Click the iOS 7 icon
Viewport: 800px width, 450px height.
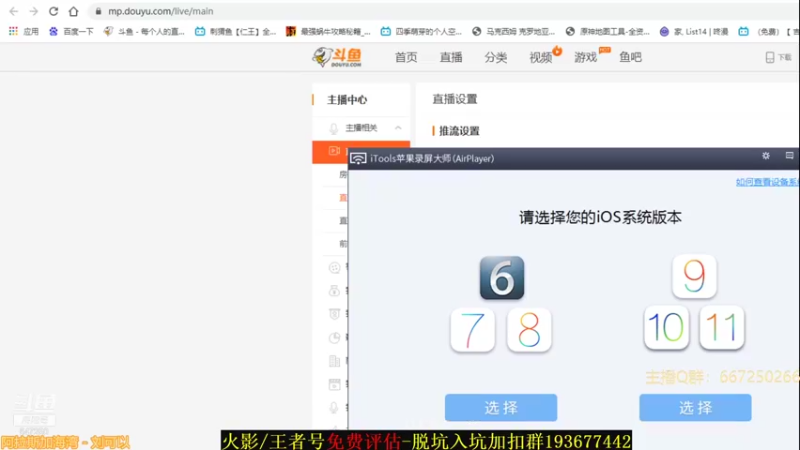(x=472, y=330)
